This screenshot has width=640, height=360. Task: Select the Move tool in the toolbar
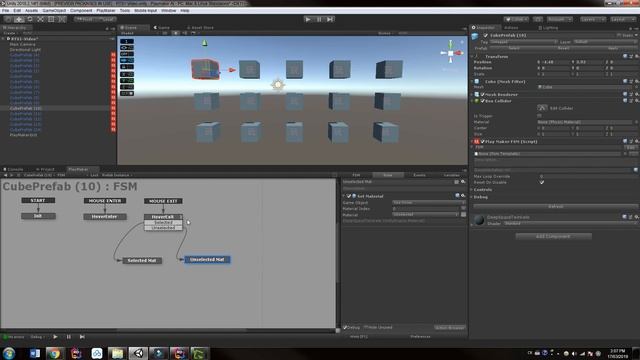click(19, 19)
